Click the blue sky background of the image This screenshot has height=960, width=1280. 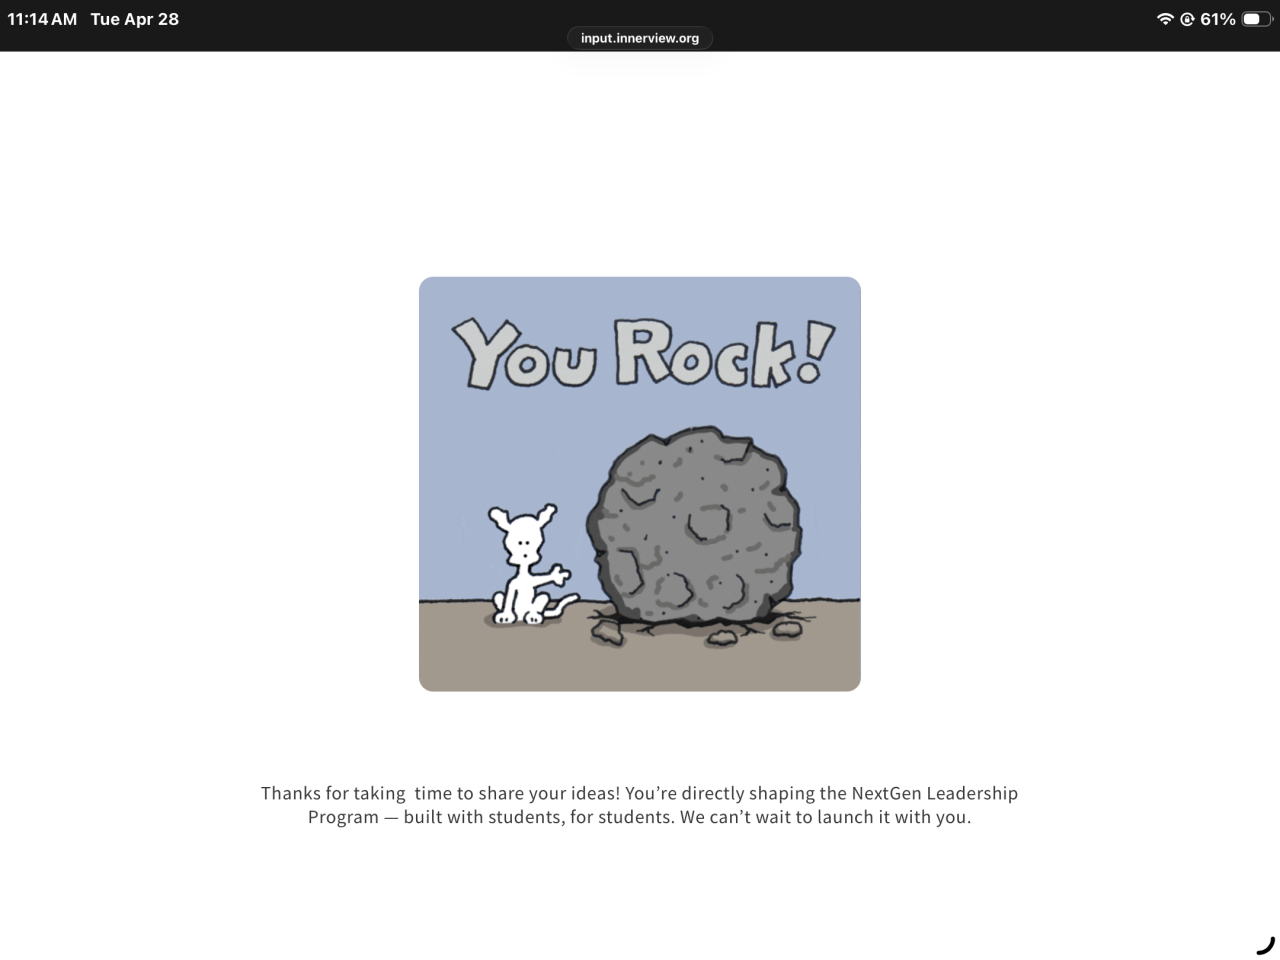[x=500, y=450]
